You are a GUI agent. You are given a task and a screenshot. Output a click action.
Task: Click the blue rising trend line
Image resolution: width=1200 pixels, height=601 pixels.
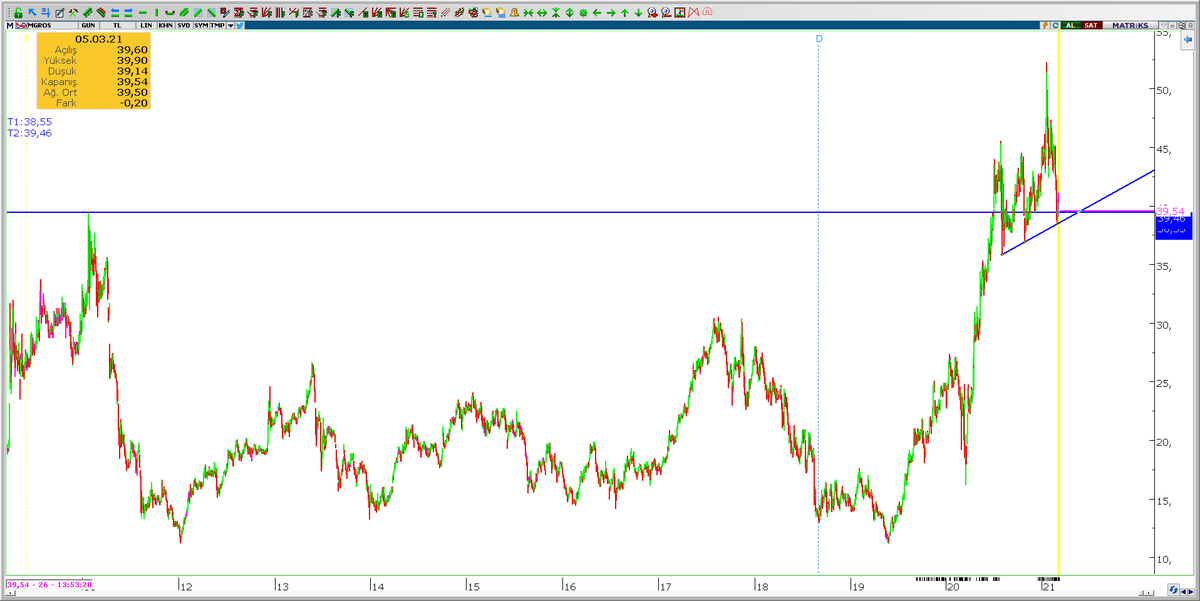tap(1077, 213)
